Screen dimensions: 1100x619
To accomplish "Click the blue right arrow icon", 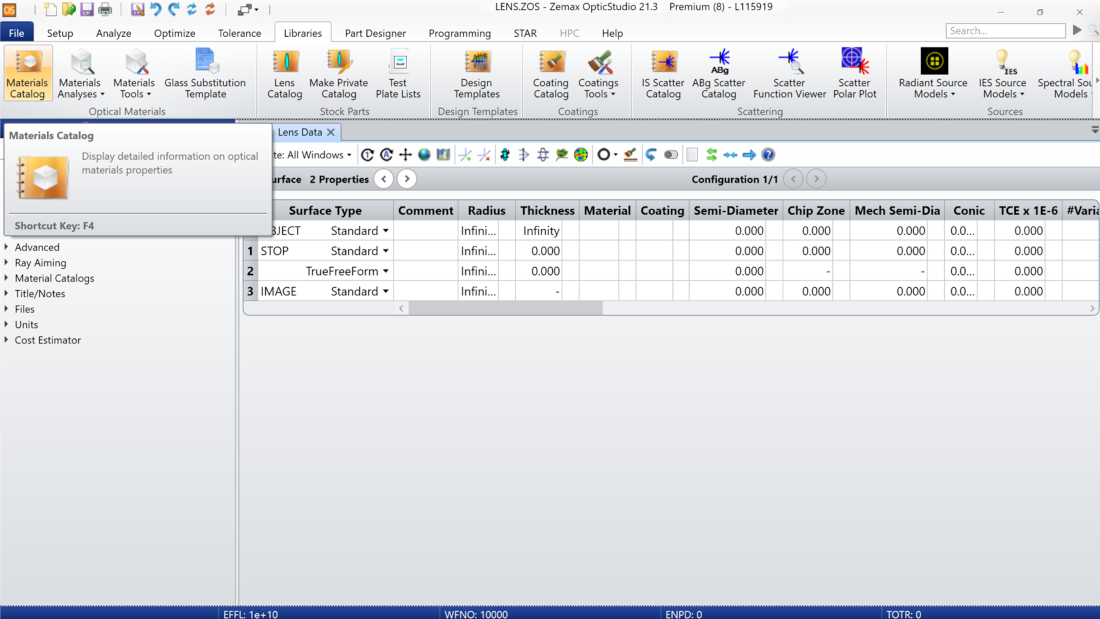I will (x=749, y=154).
